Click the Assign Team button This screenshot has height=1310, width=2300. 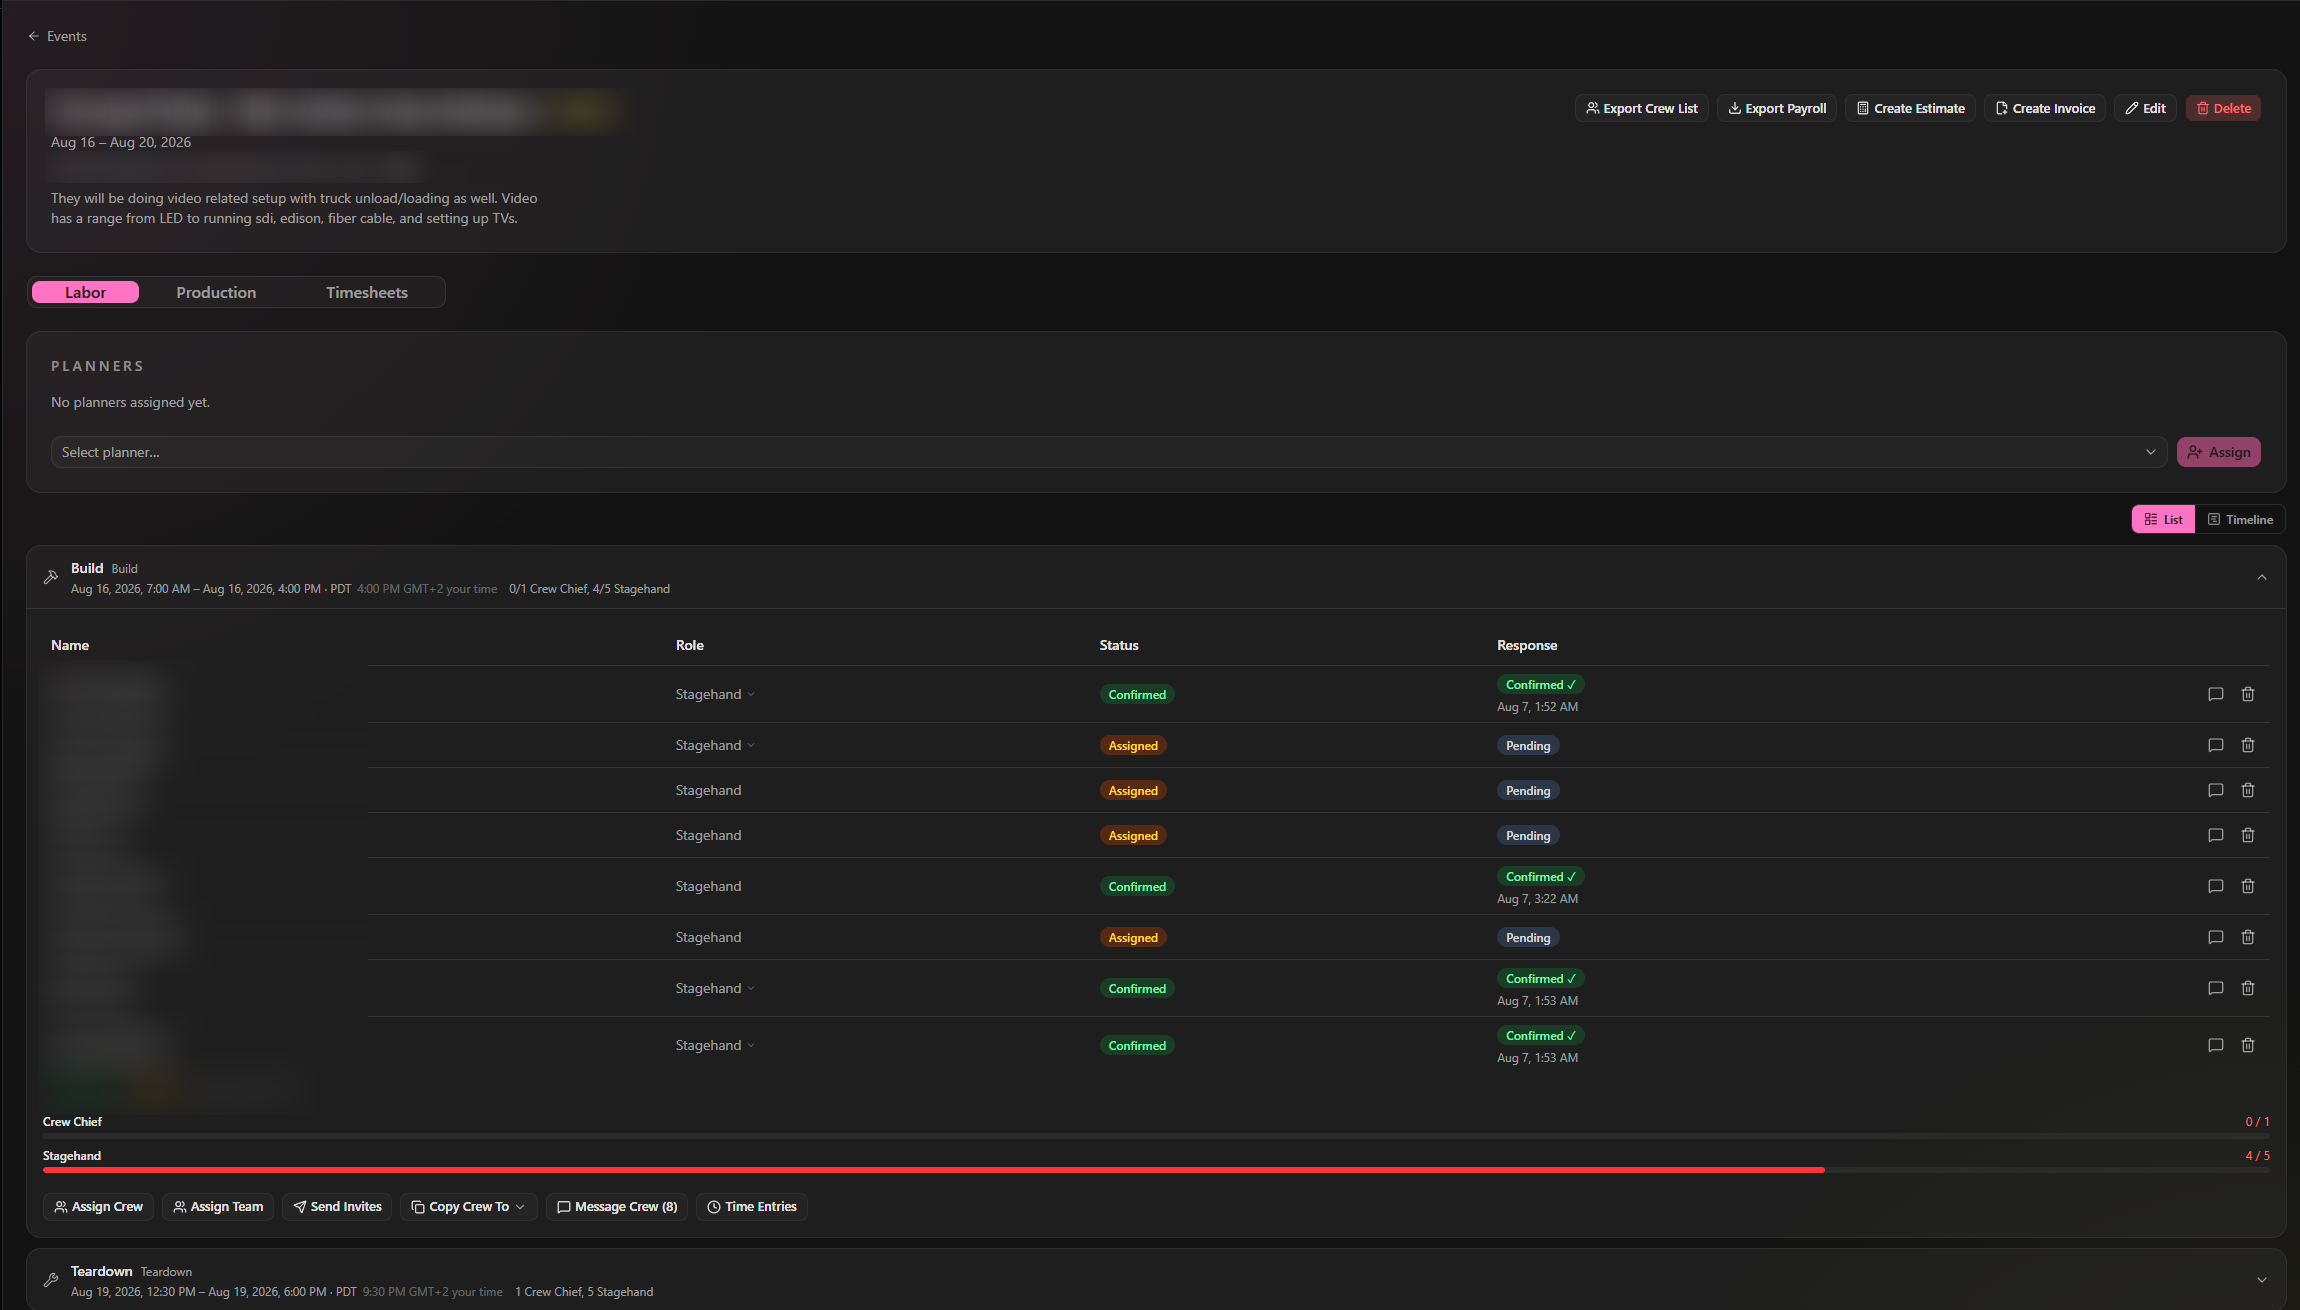(218, 1206)
